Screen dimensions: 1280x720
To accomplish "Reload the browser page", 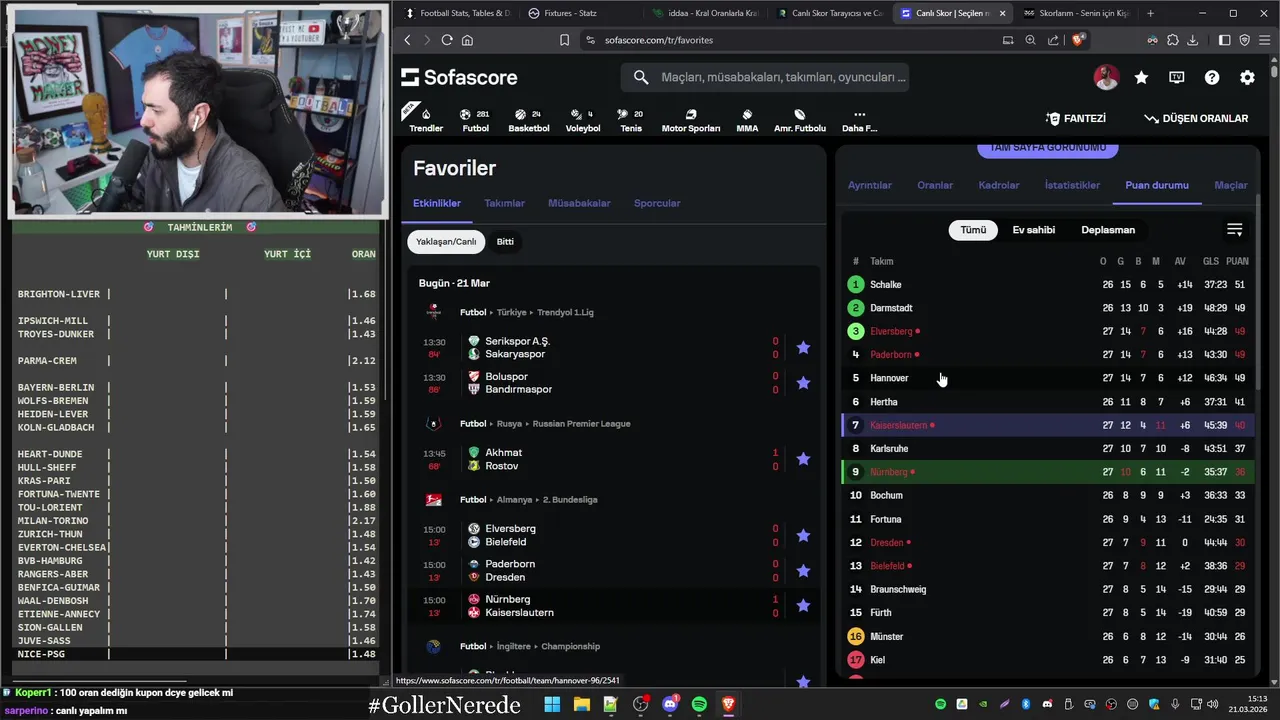I will (447, 40).
